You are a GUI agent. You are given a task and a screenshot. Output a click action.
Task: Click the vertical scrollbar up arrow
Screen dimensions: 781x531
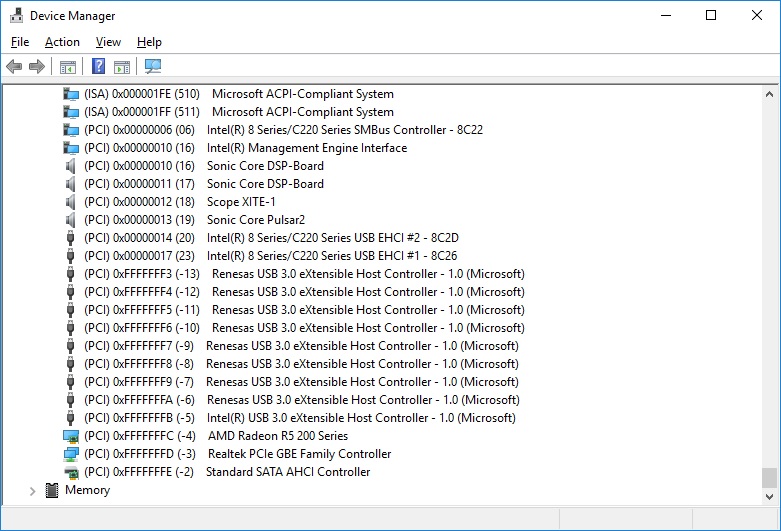[x=769, y=94]
